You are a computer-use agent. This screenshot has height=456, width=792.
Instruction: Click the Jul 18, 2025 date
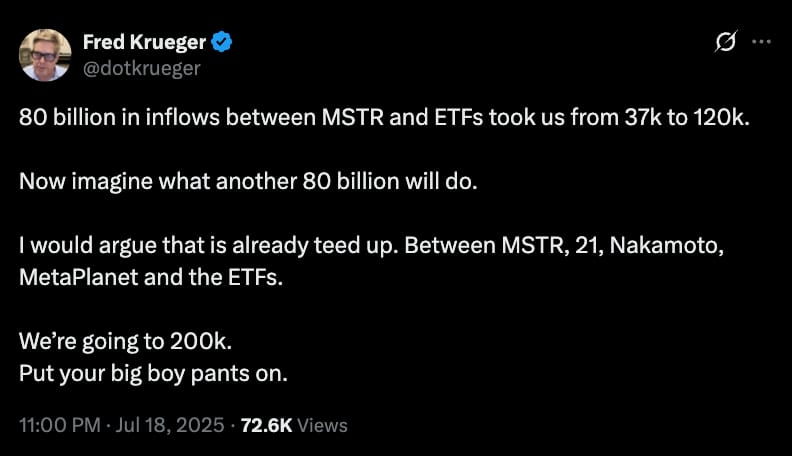(170, 425)
